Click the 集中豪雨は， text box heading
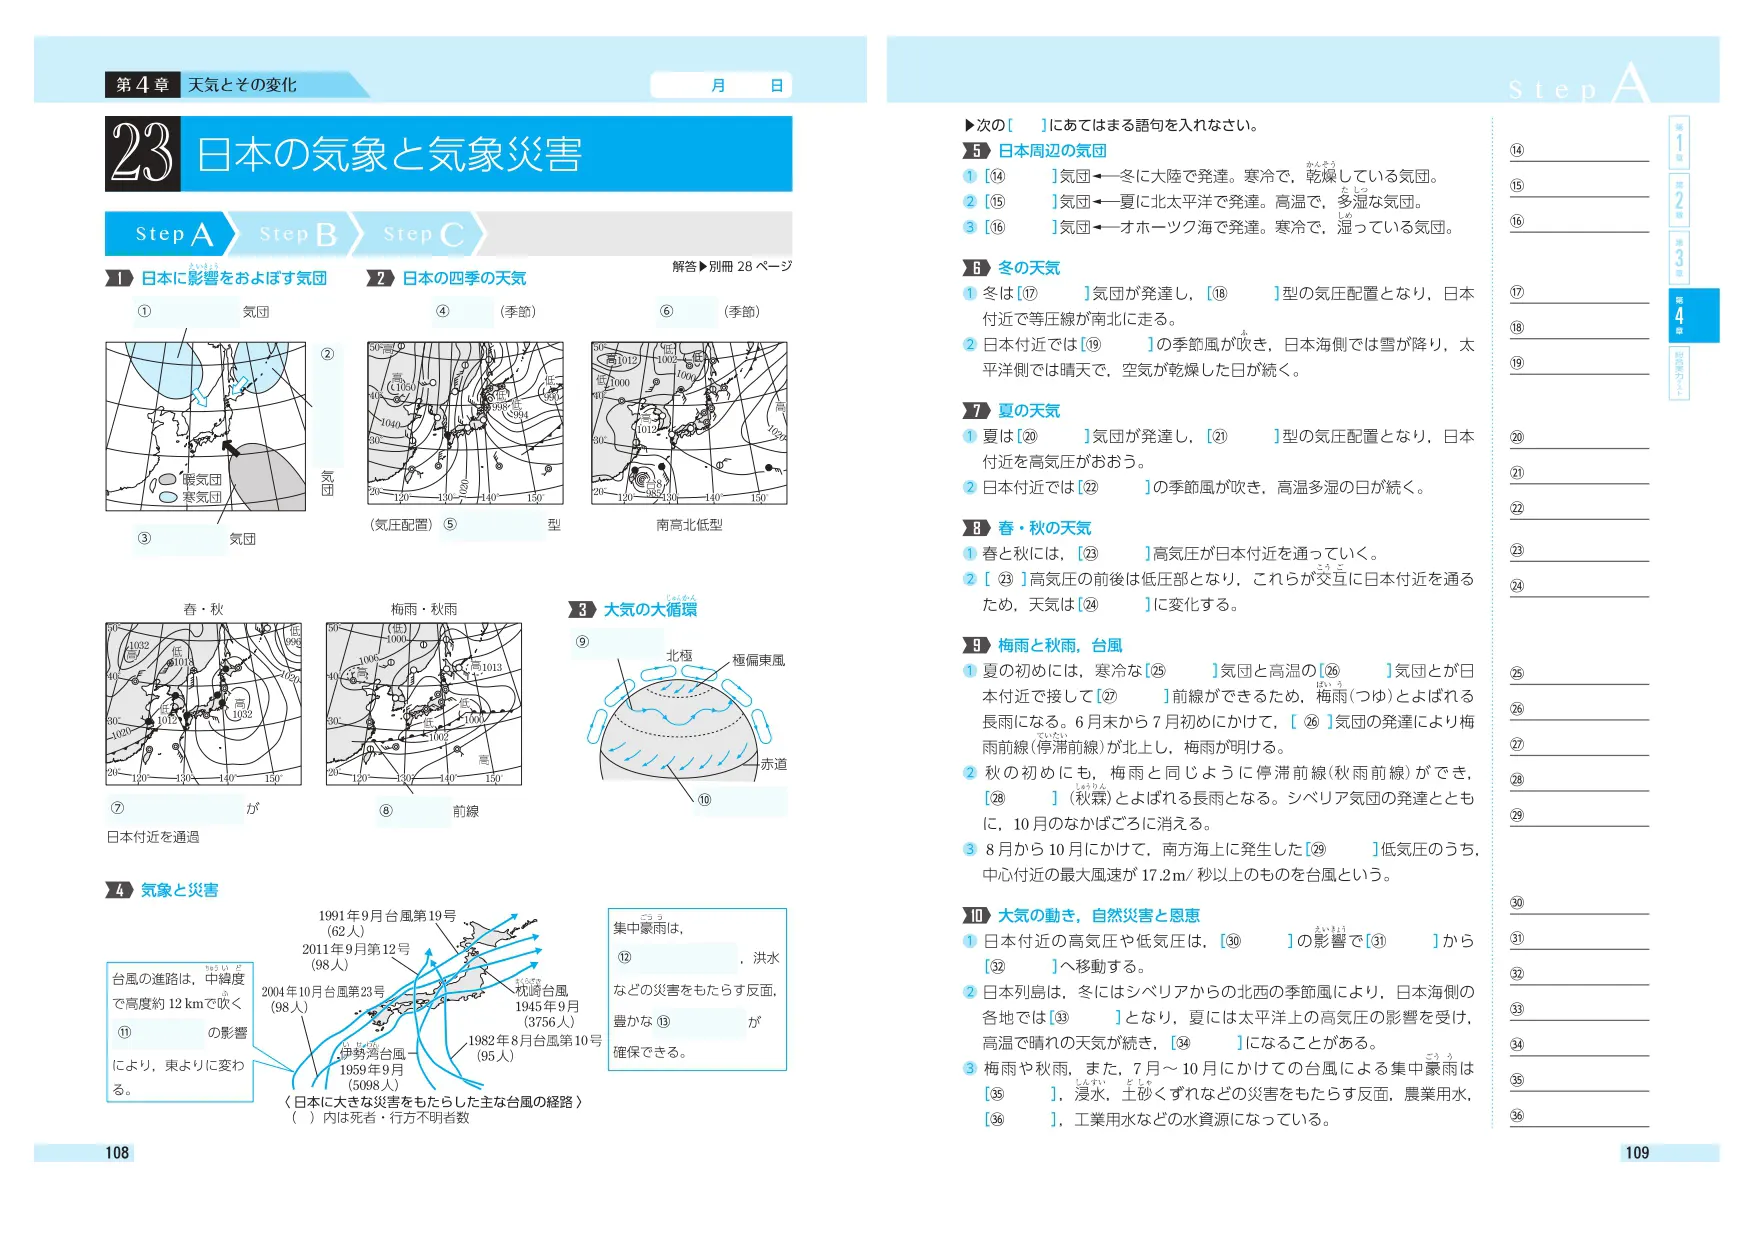1755x1241 pixels. tap(648, 928)
